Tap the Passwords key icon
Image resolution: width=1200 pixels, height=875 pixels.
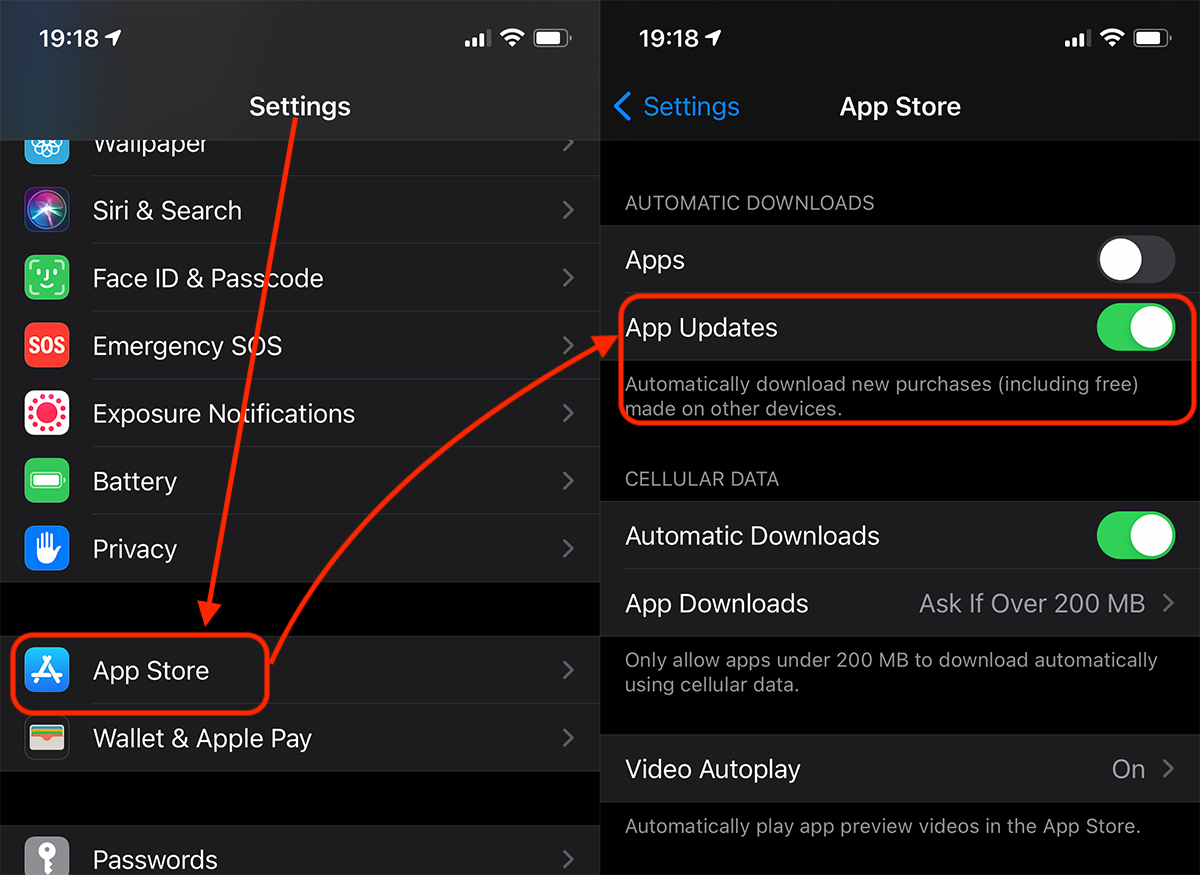[x=47, y=857]
